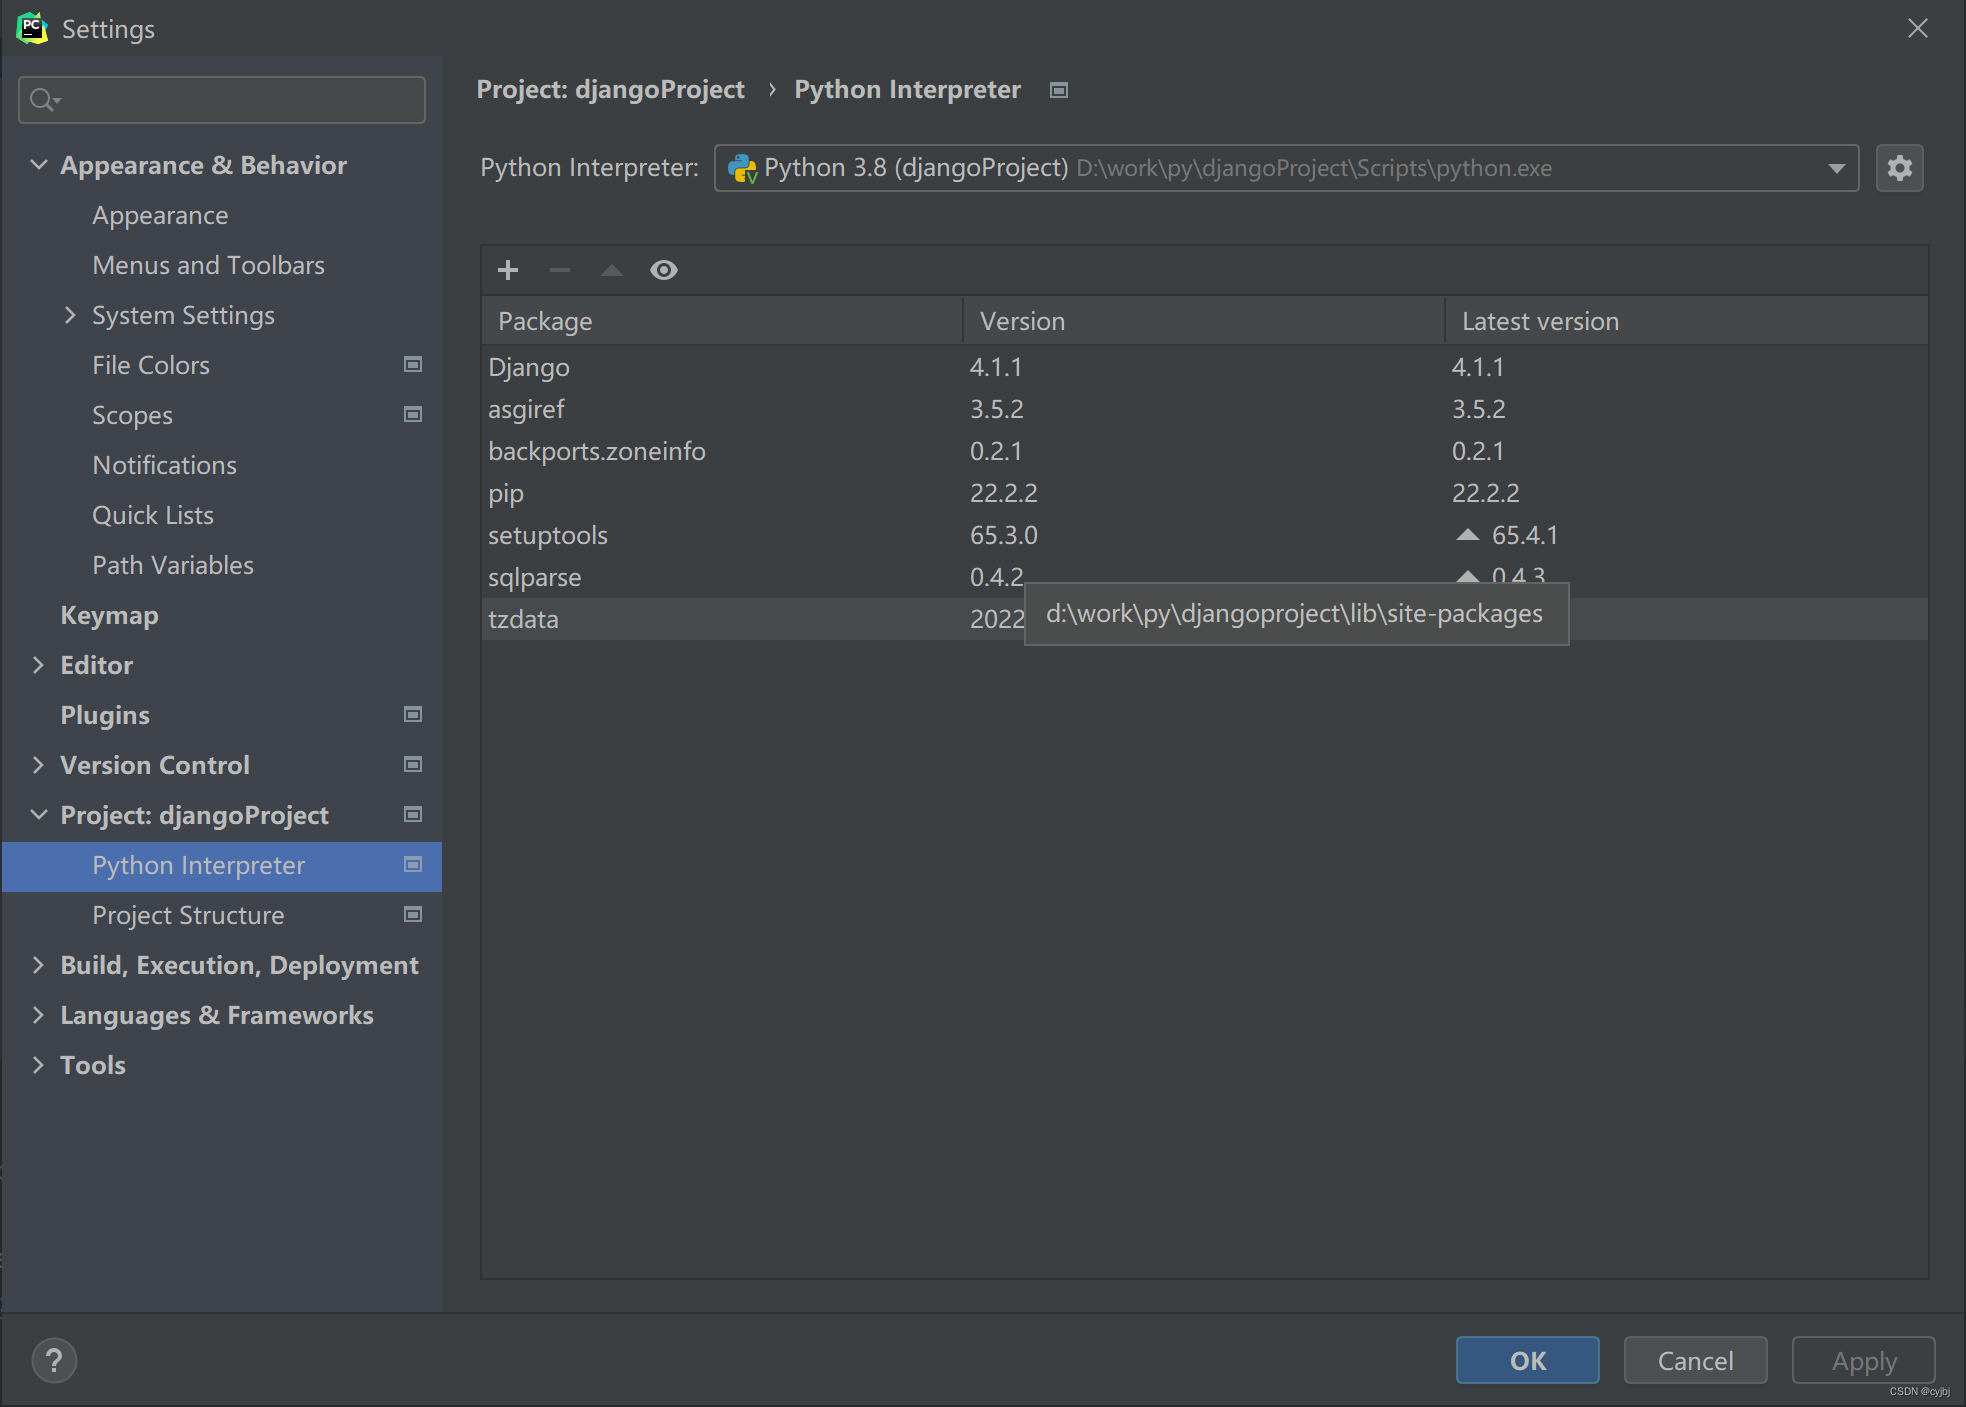Click the settings search field
Screen dimensions: 1966x1407
222,100
